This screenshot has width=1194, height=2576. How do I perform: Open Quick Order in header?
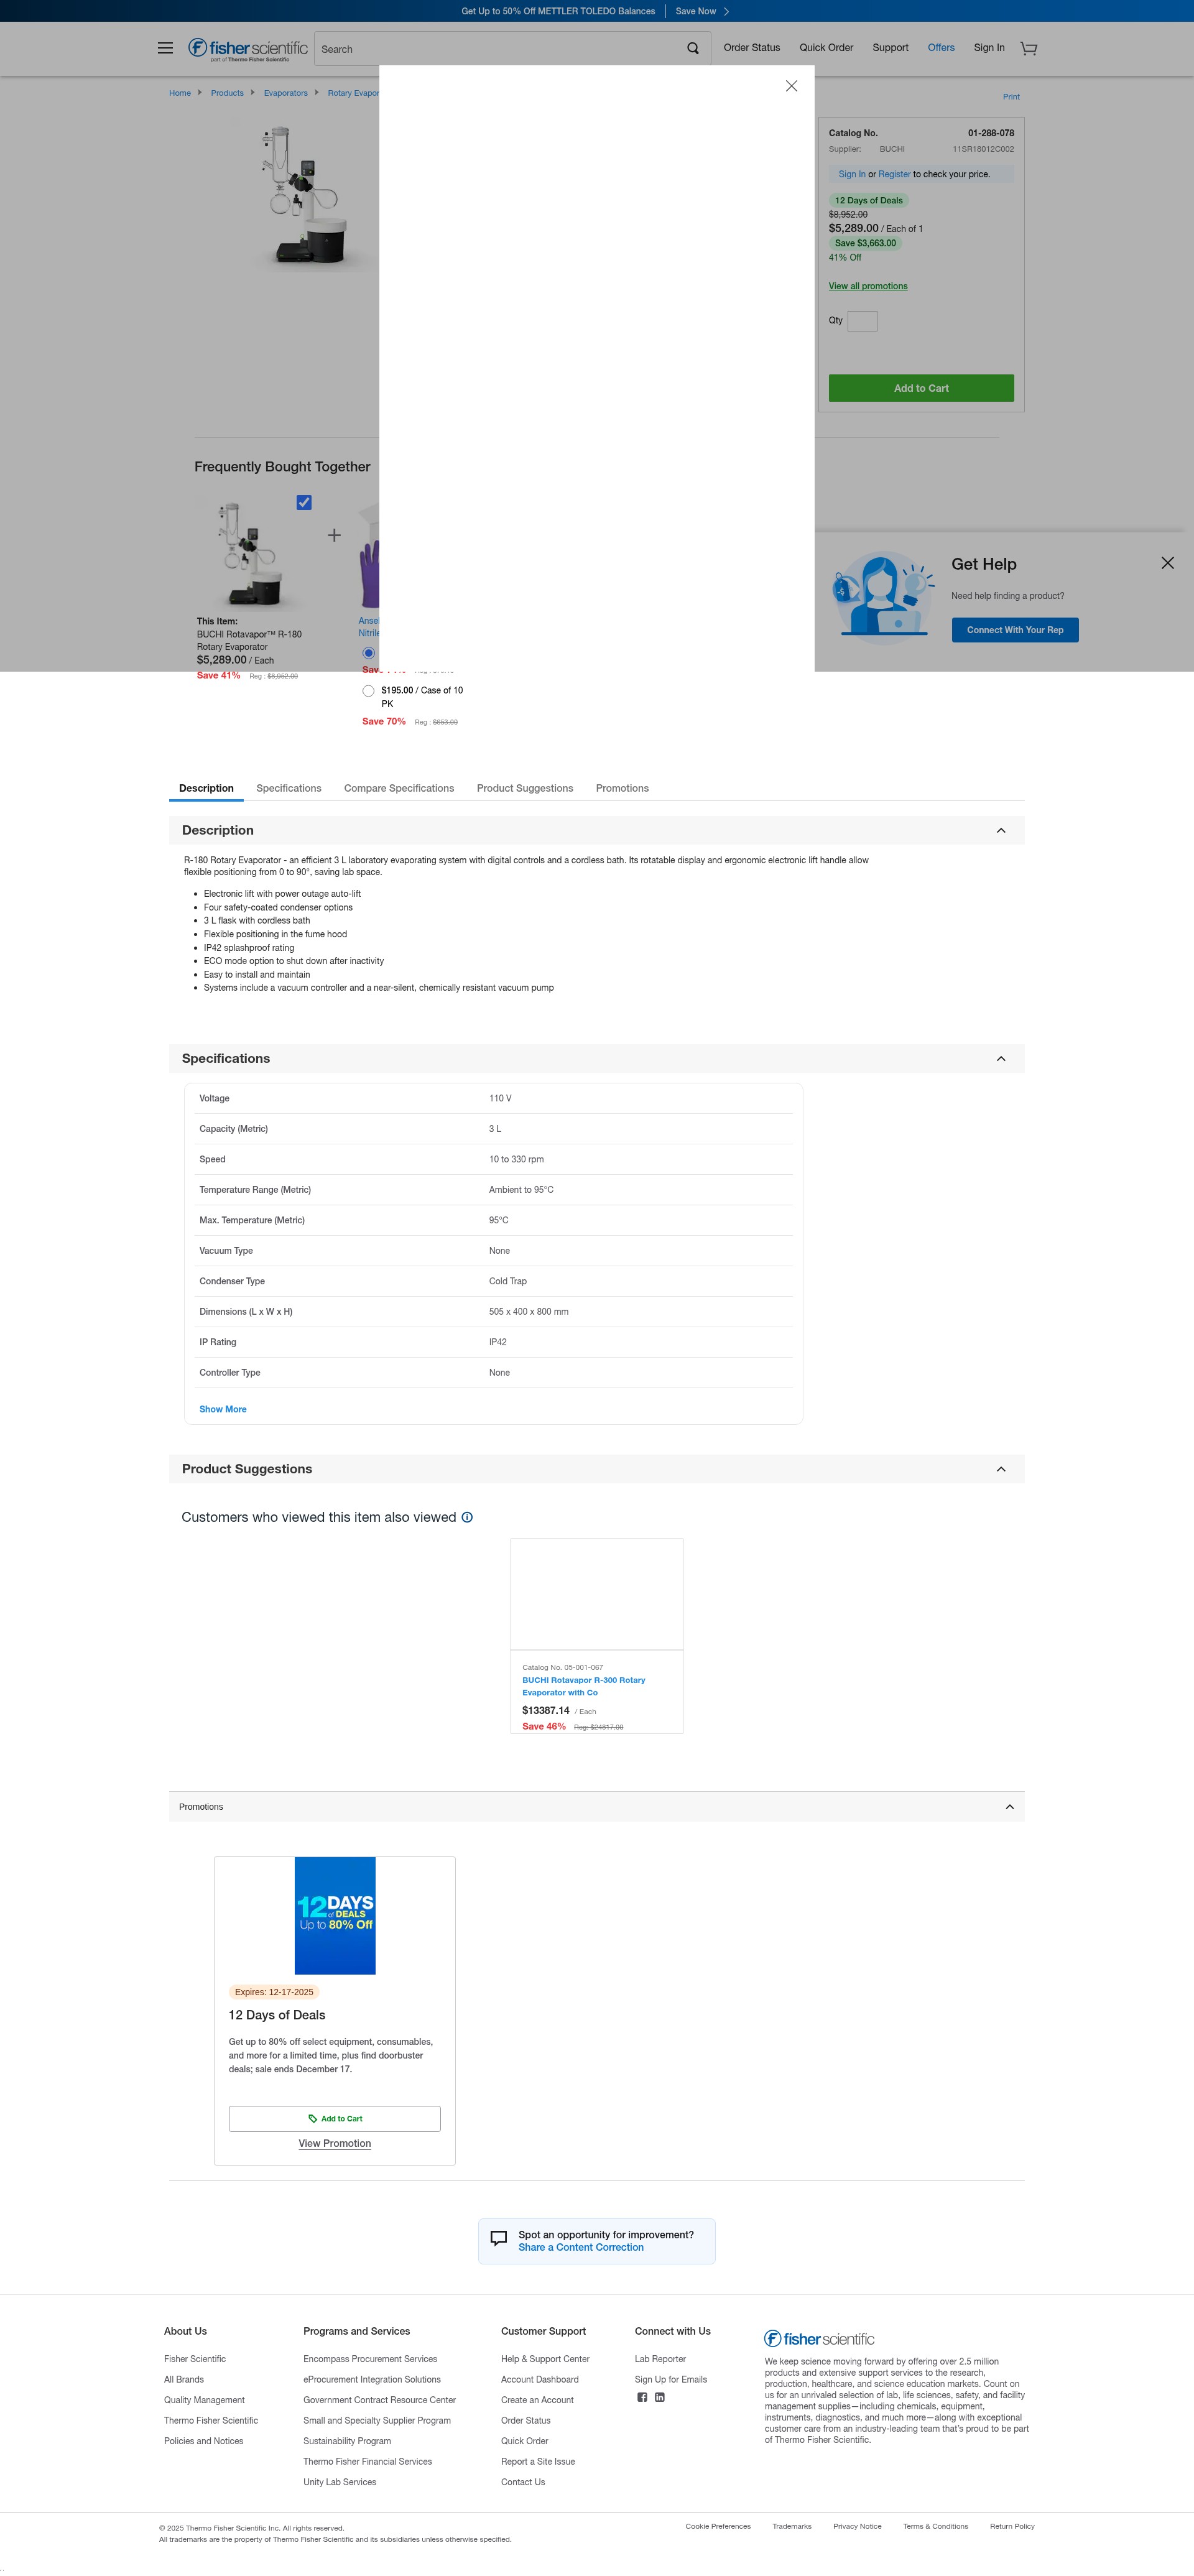[x=826, y=48]
